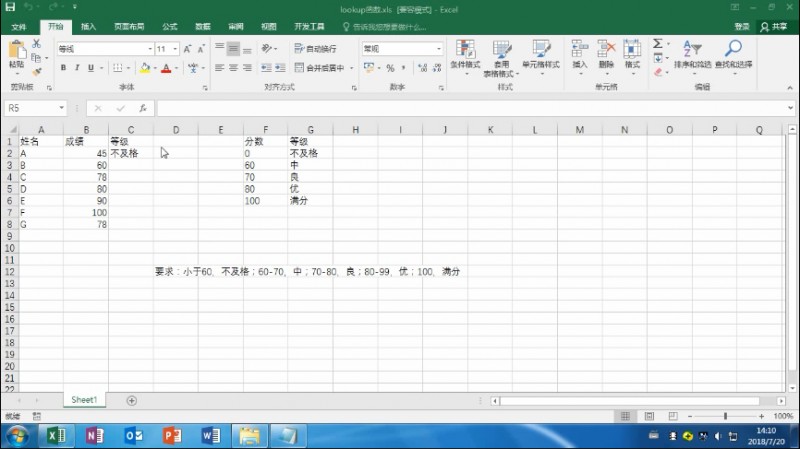Click into the formula bar
Image resolution: width=800 pixels, height=449 pixels.
[x=471, y=108]
